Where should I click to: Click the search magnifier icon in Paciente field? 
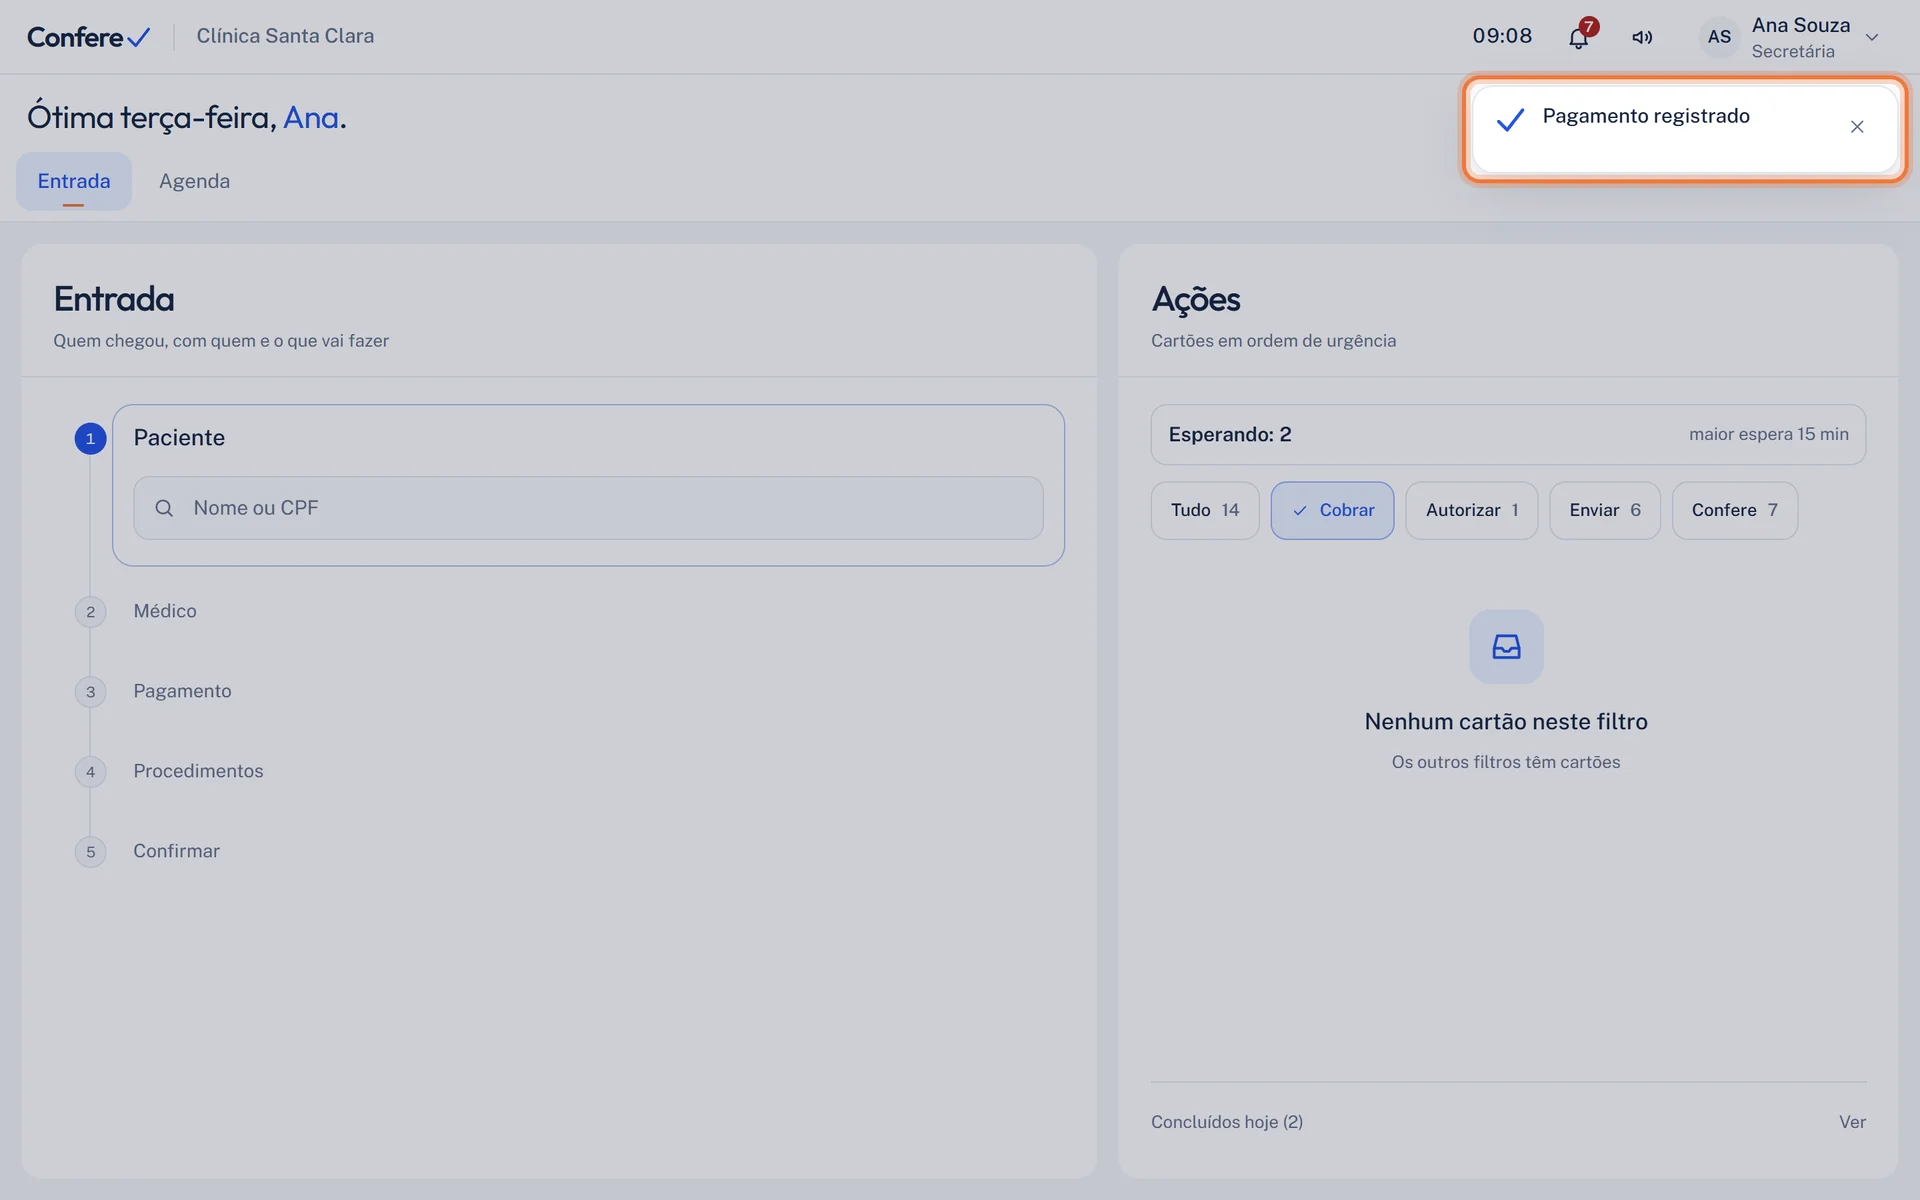point(164,508)
